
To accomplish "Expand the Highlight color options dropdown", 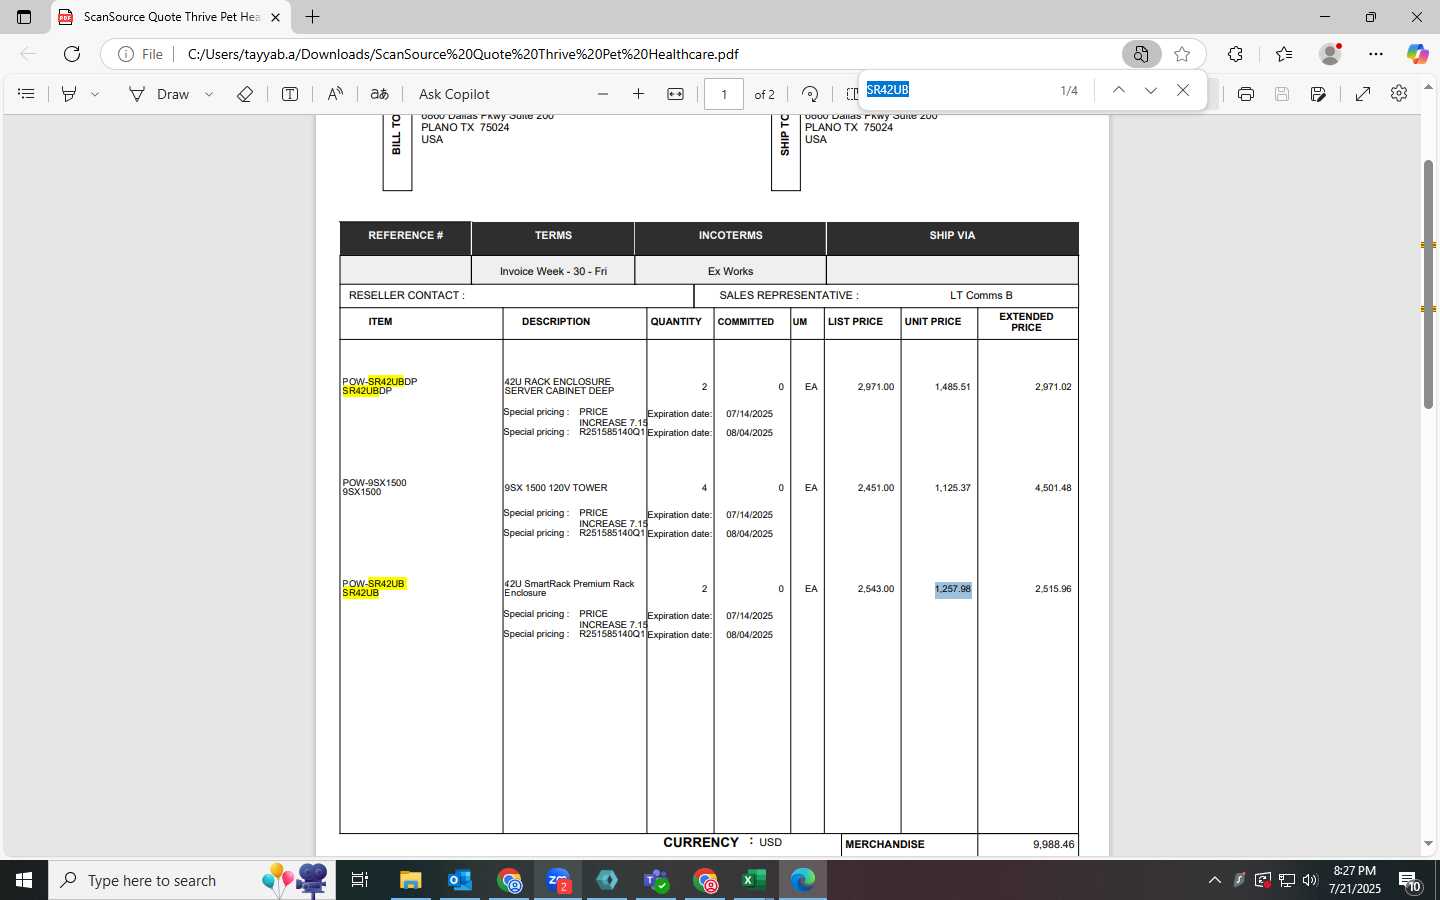I will [x=95, y=94].
